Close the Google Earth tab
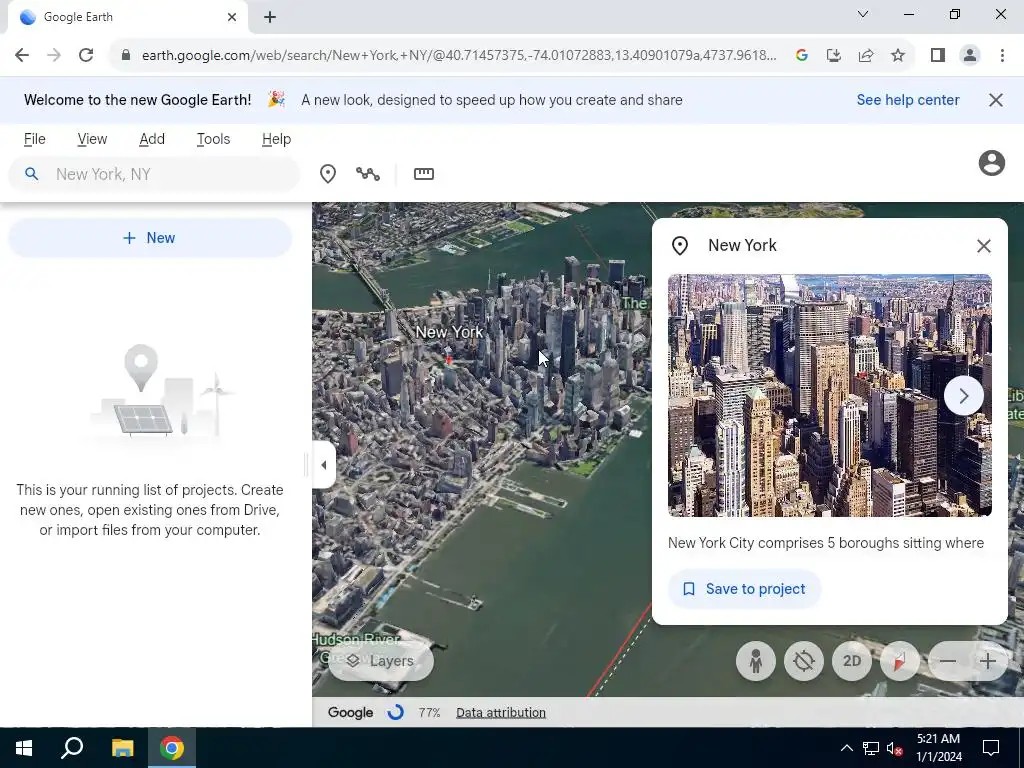This screenshot has height=768, width=1024. (x=232, y=17)
